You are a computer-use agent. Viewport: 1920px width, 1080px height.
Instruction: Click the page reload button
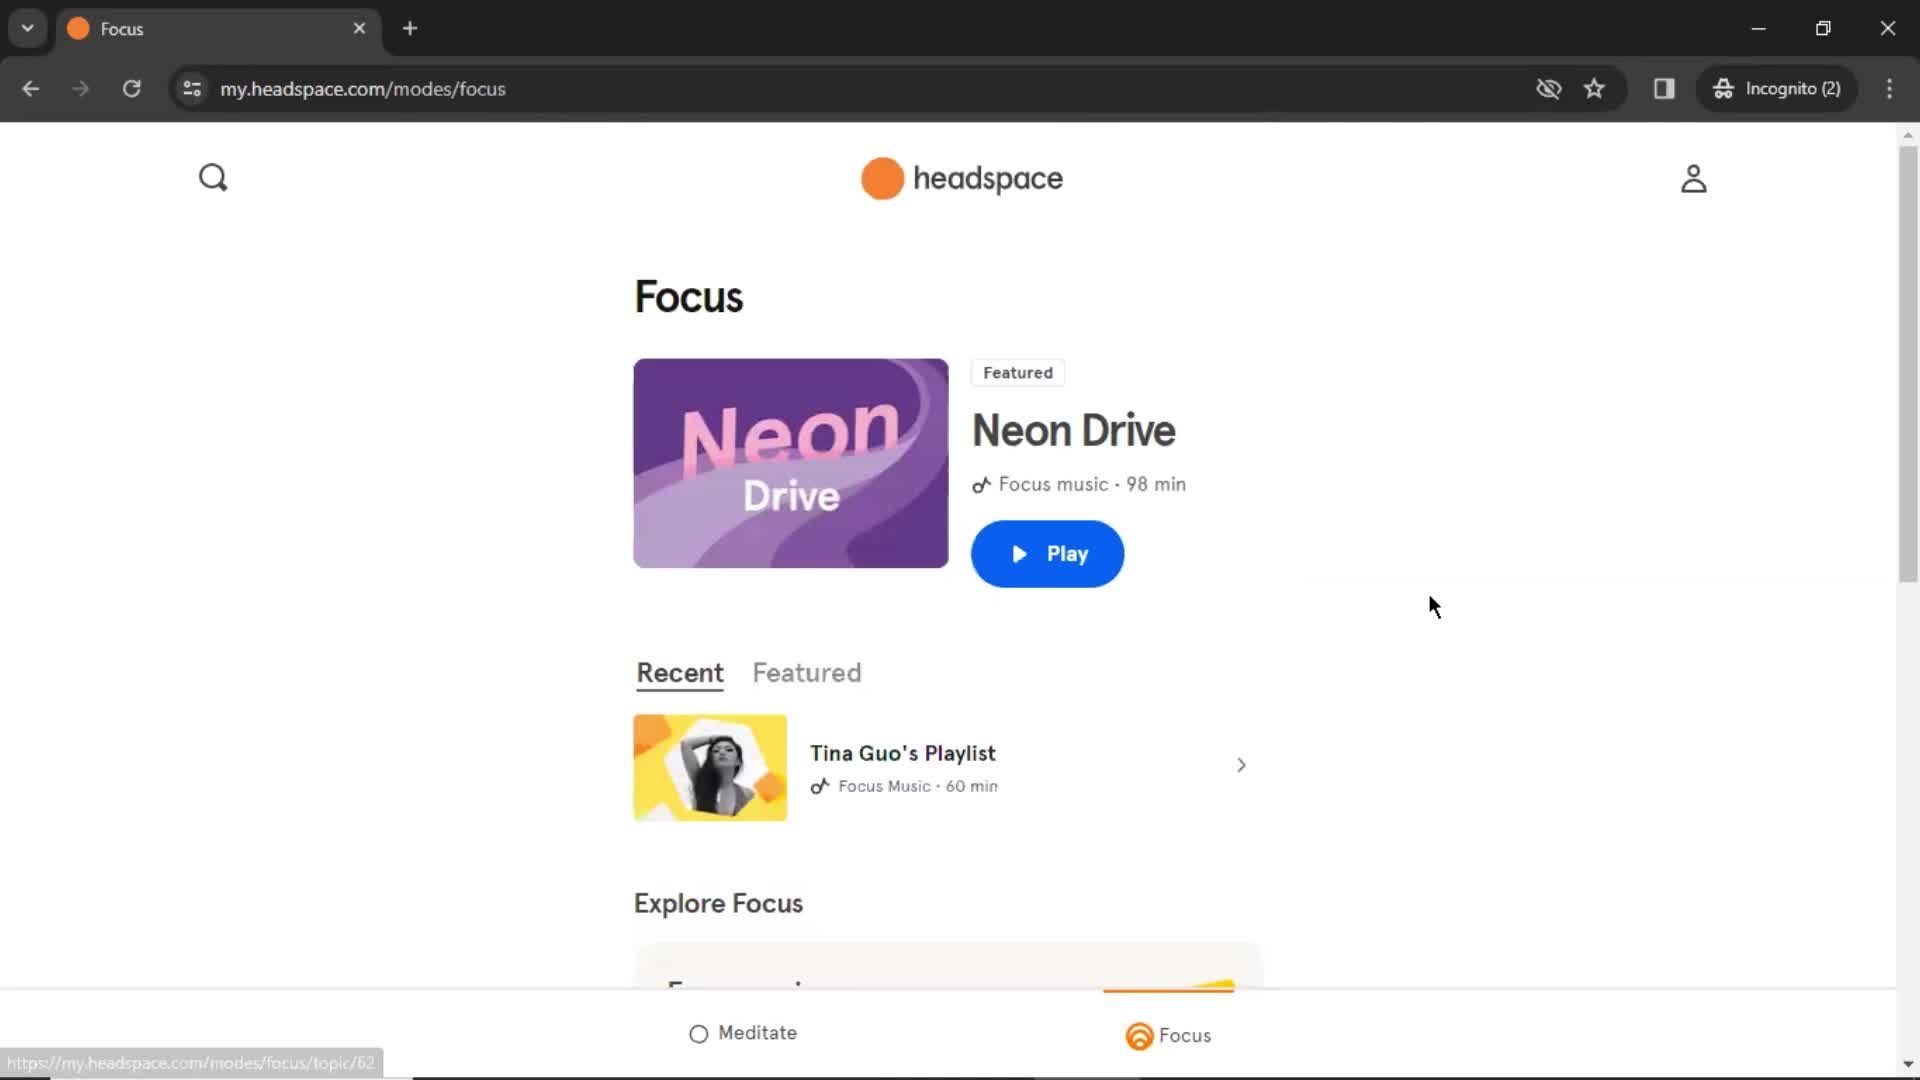[x=131, y=88]
